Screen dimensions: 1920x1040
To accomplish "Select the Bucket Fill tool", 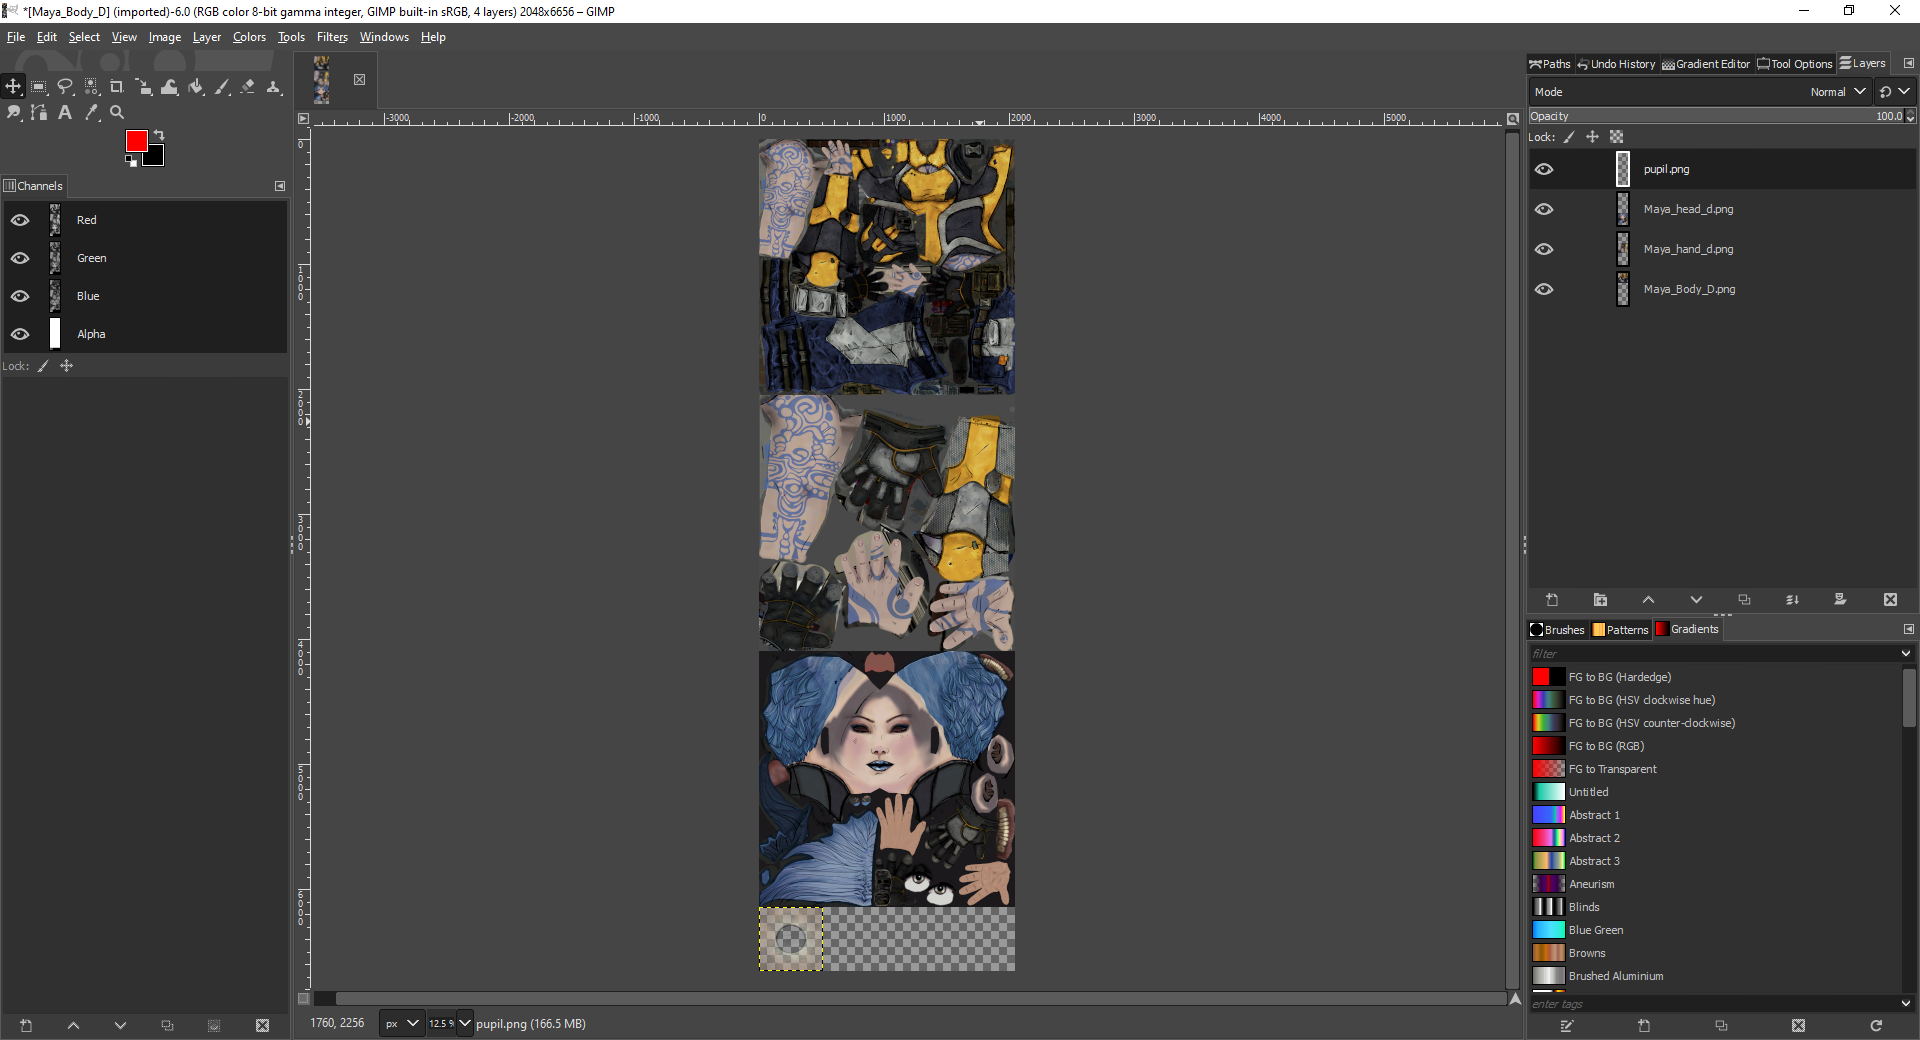I will pos(196,87).
